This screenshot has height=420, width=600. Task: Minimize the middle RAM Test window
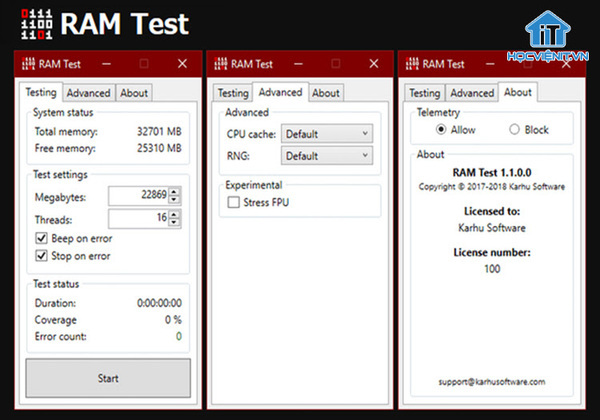point(298,64)
